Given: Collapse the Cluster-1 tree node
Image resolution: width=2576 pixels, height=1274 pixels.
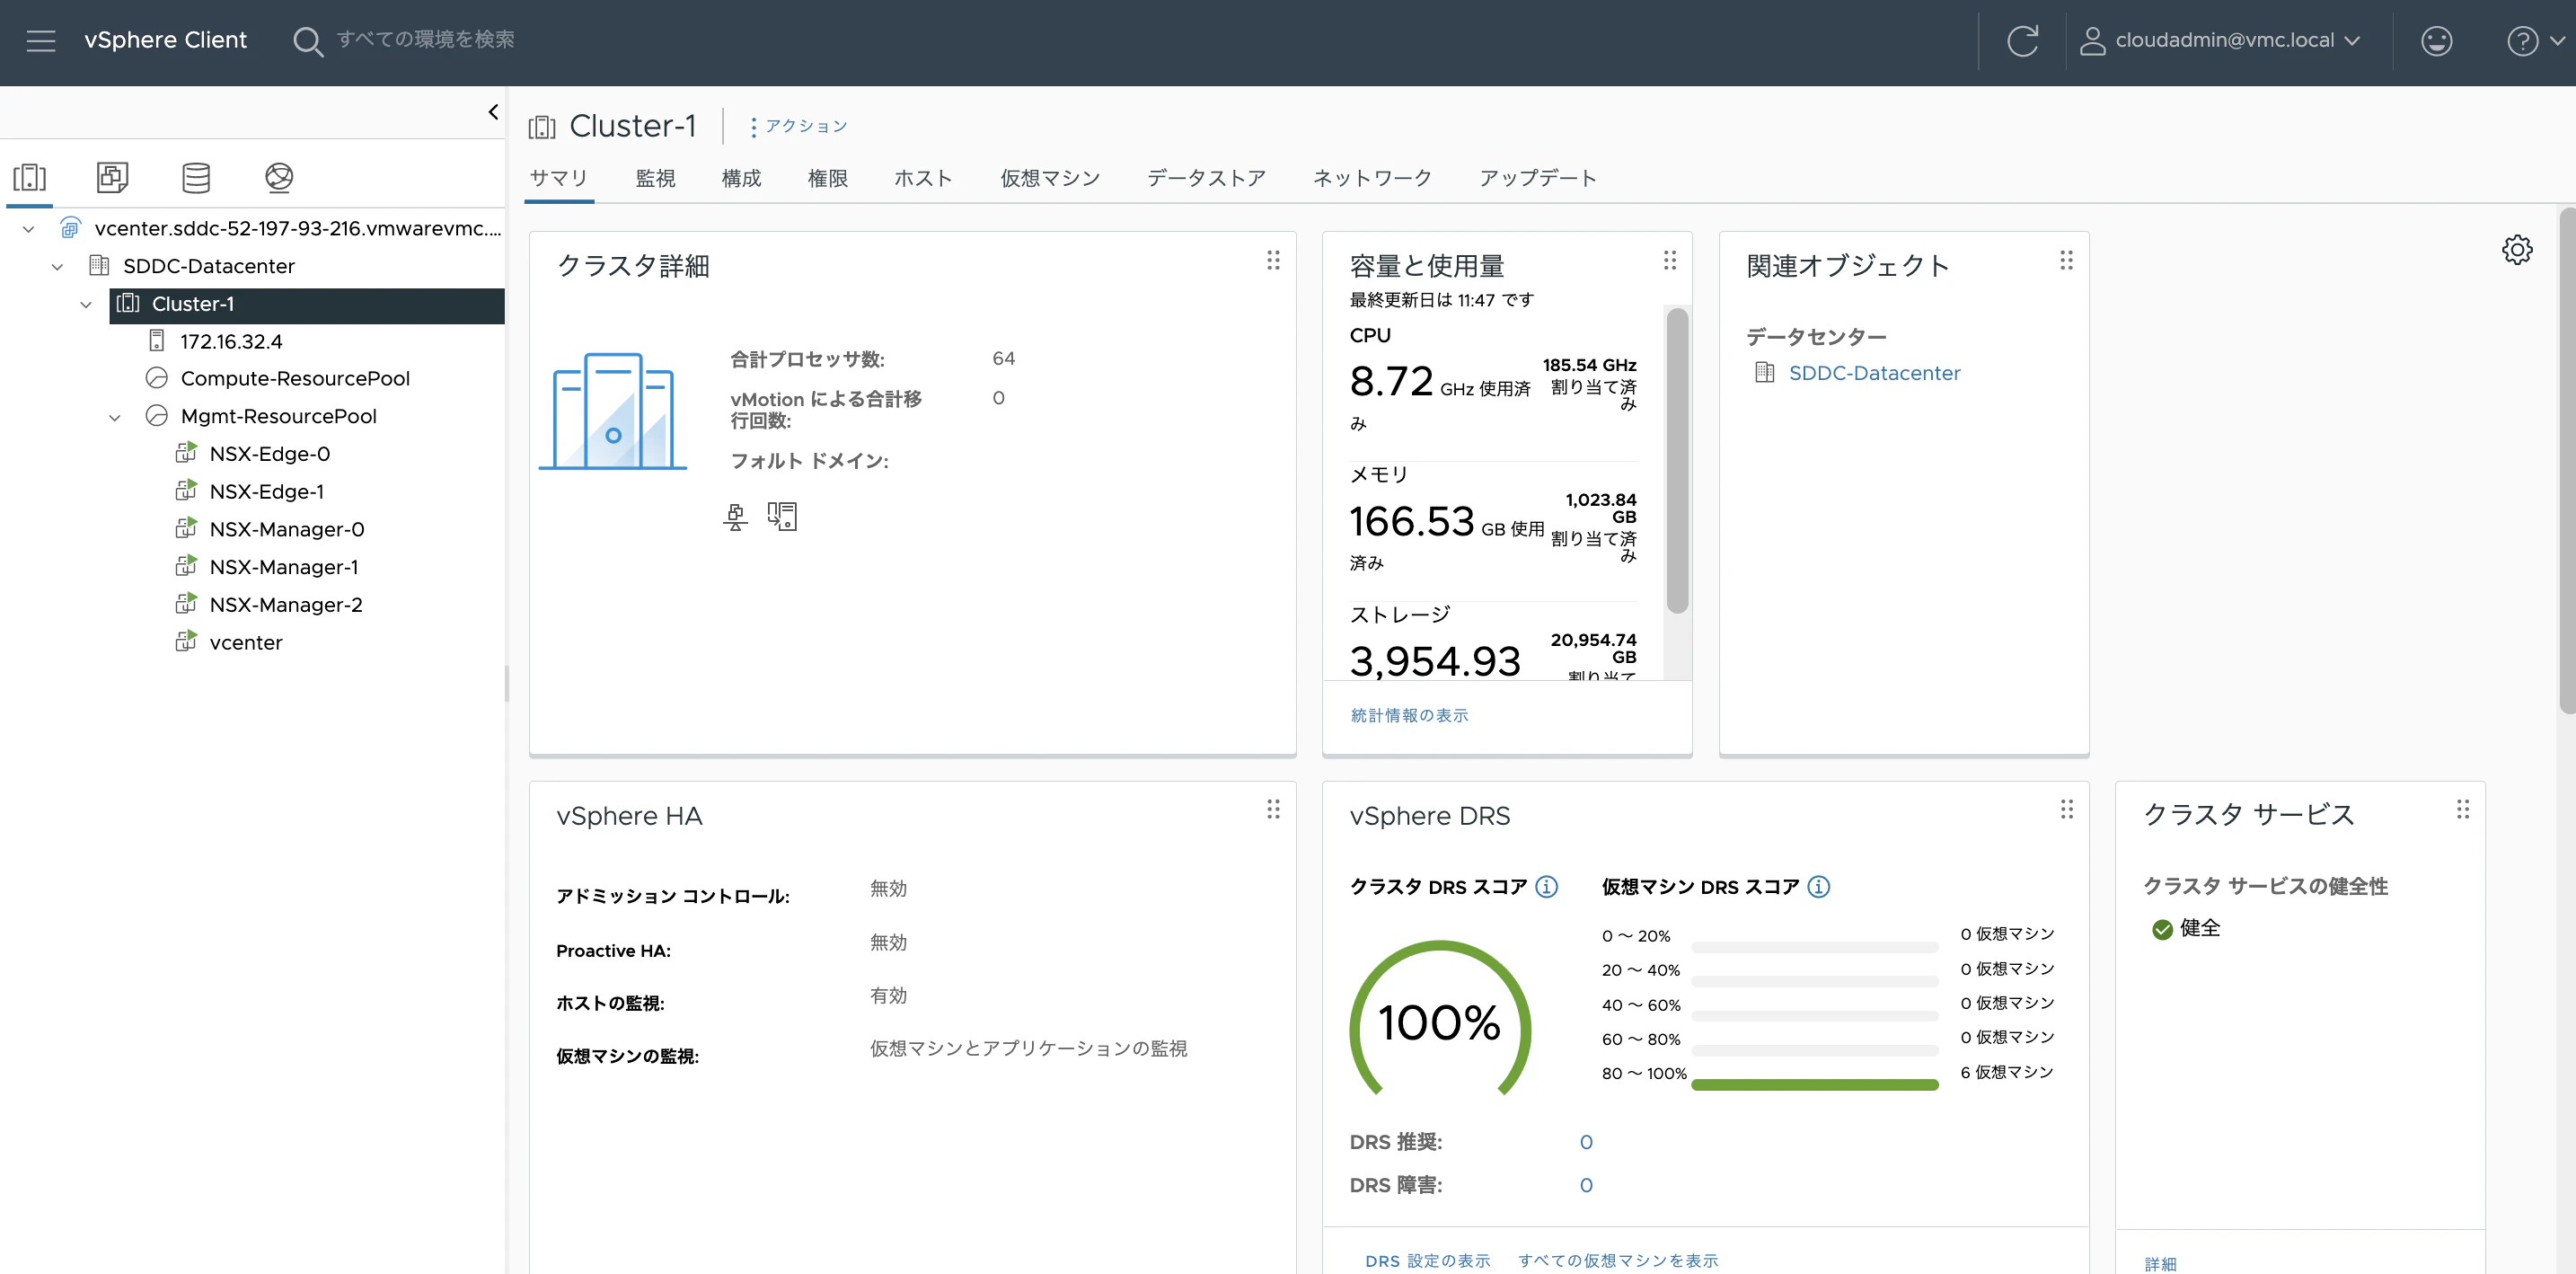Looking at the screenshot, I should (86, 305).
